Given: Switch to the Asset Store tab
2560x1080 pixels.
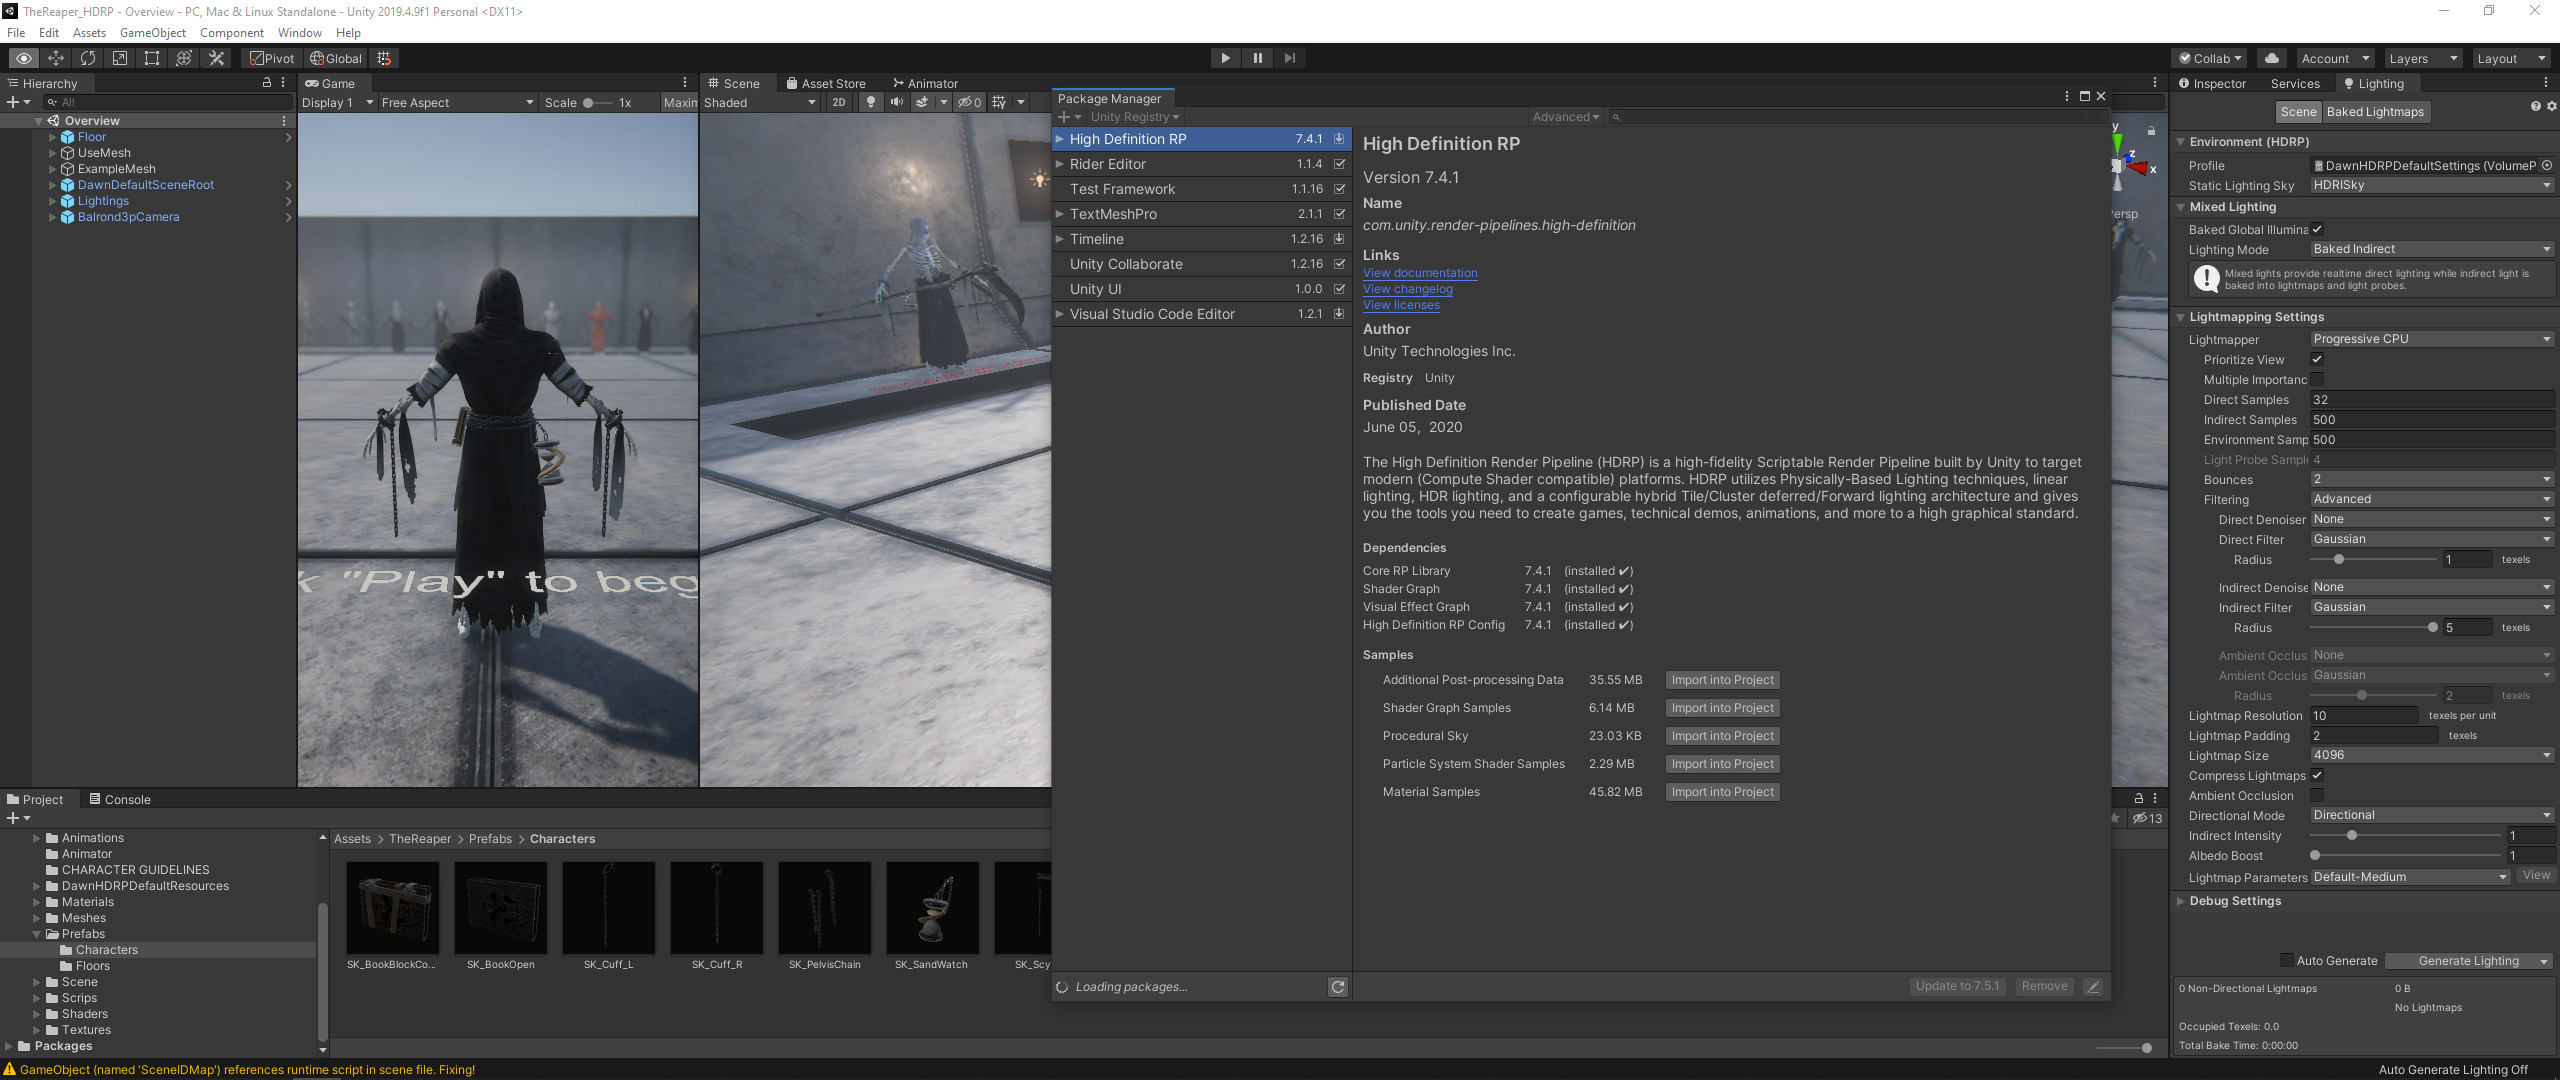Looking at the screenshot, I should tap(826, 83).
